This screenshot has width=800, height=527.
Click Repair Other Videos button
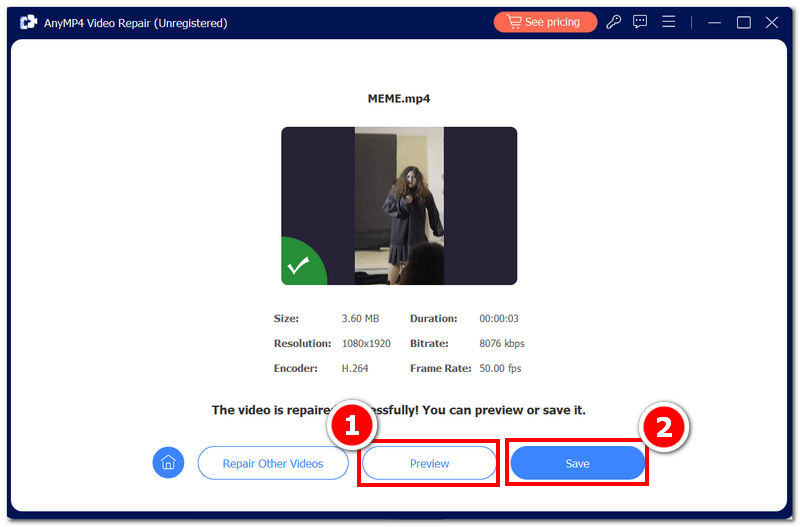[273, 463]
